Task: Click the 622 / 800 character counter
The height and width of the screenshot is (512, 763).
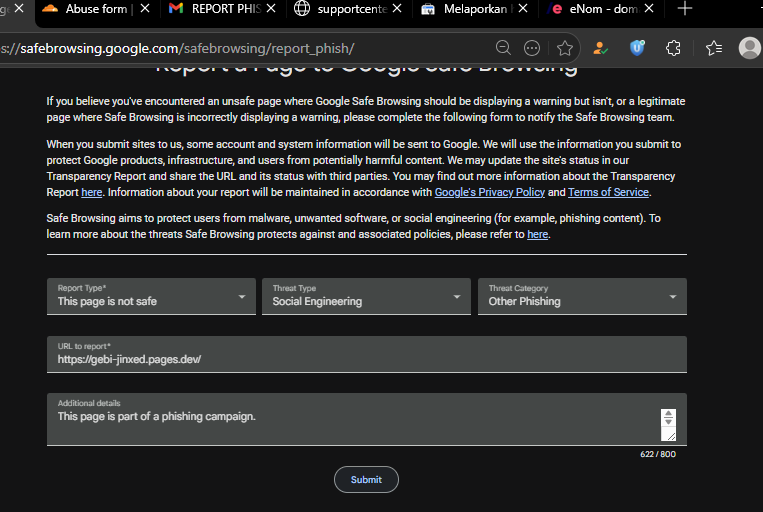Action: (658, 454)
